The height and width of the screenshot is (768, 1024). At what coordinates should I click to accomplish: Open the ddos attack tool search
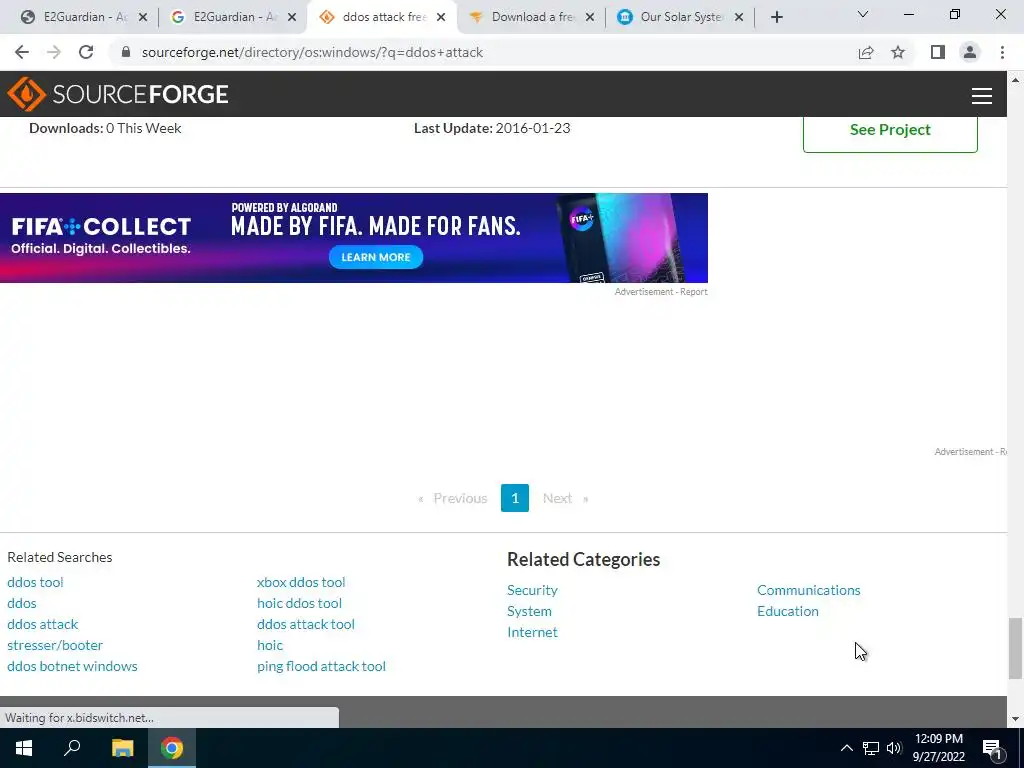306,624
